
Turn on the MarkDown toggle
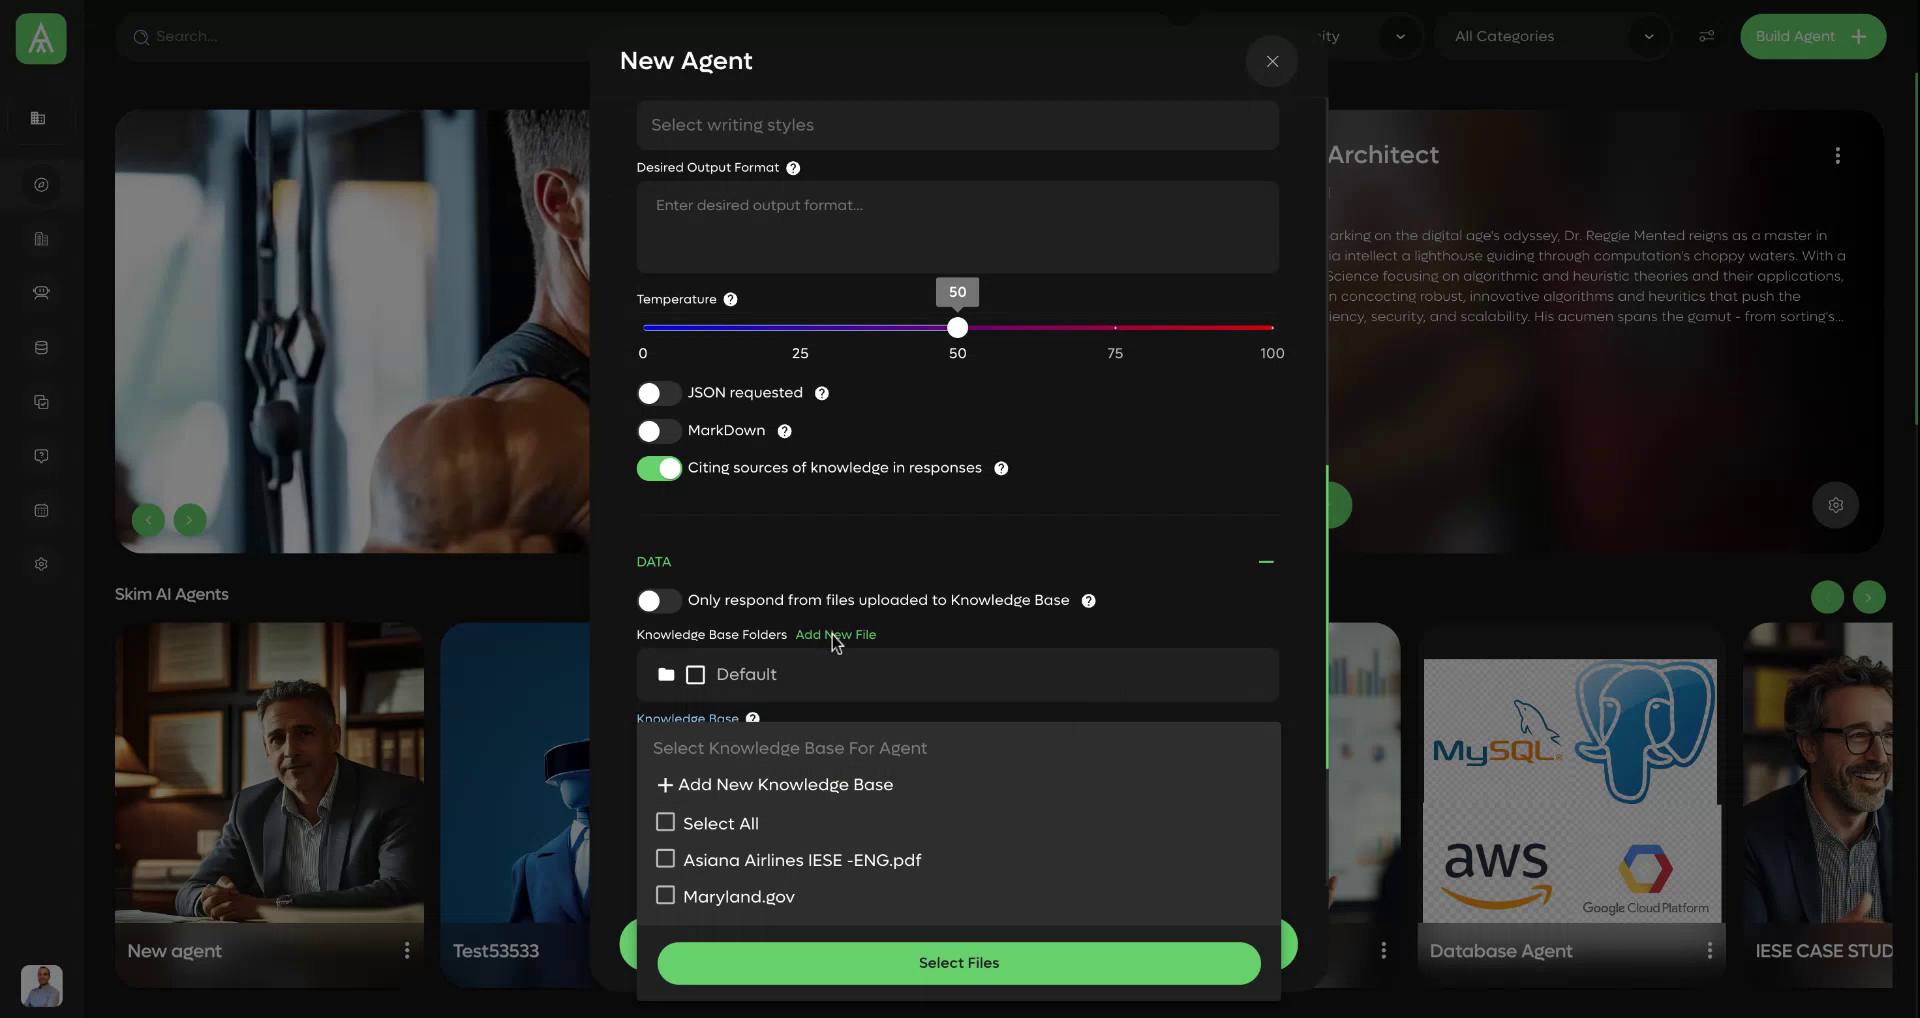coord(658,431)
